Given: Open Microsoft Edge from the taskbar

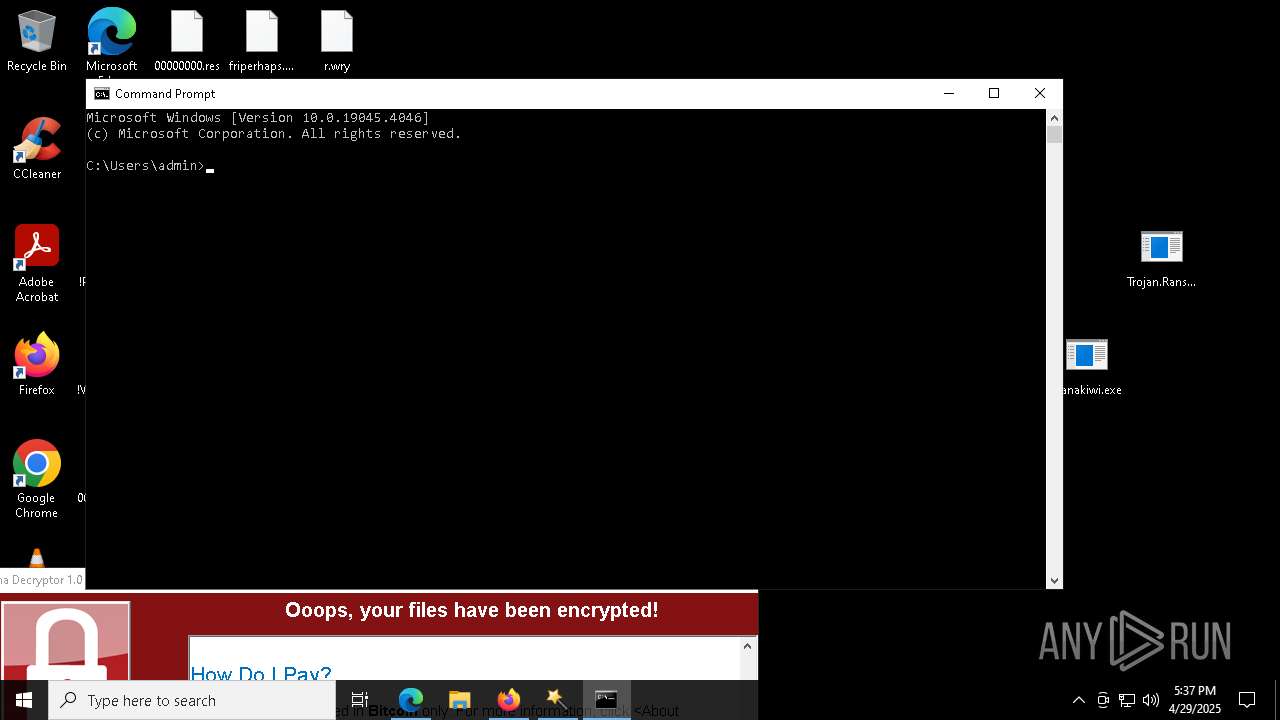Looking at the screenshot, I should (x=411, y=700).
